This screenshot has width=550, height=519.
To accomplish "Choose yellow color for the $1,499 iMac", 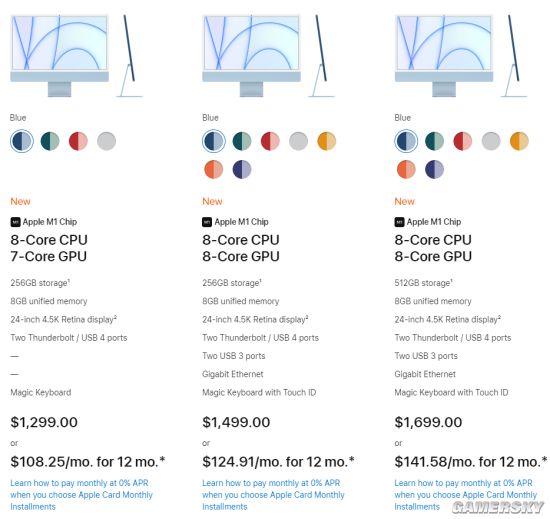I will click(x=327, y=141).
